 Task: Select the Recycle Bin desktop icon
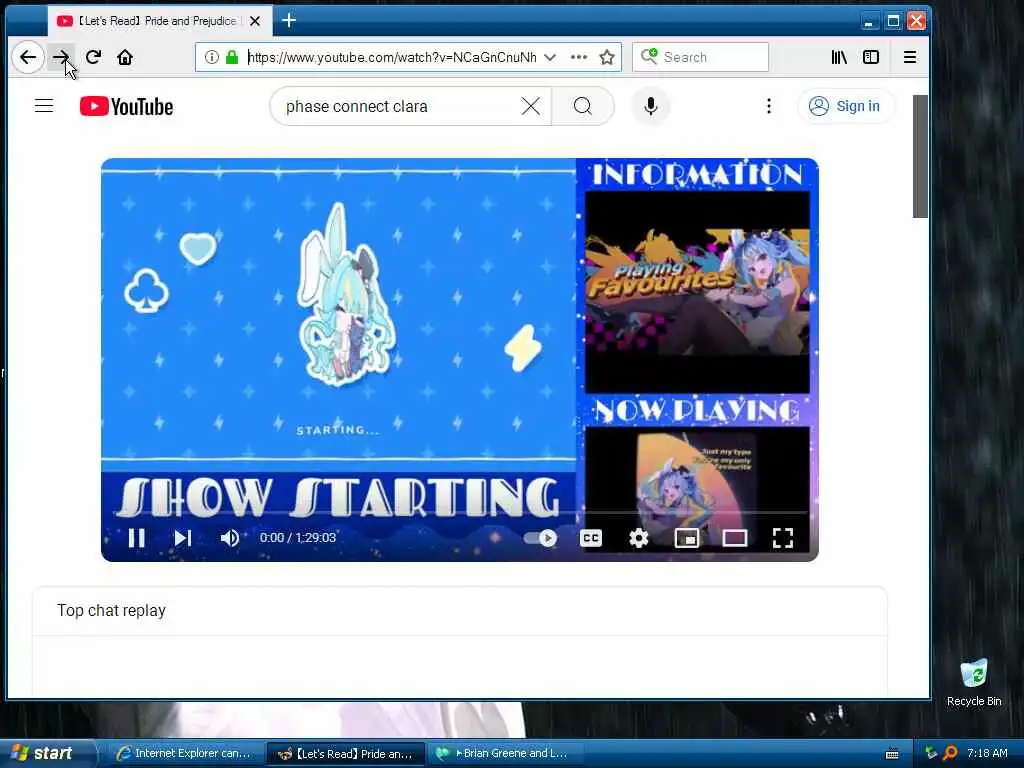pos(974,683)
